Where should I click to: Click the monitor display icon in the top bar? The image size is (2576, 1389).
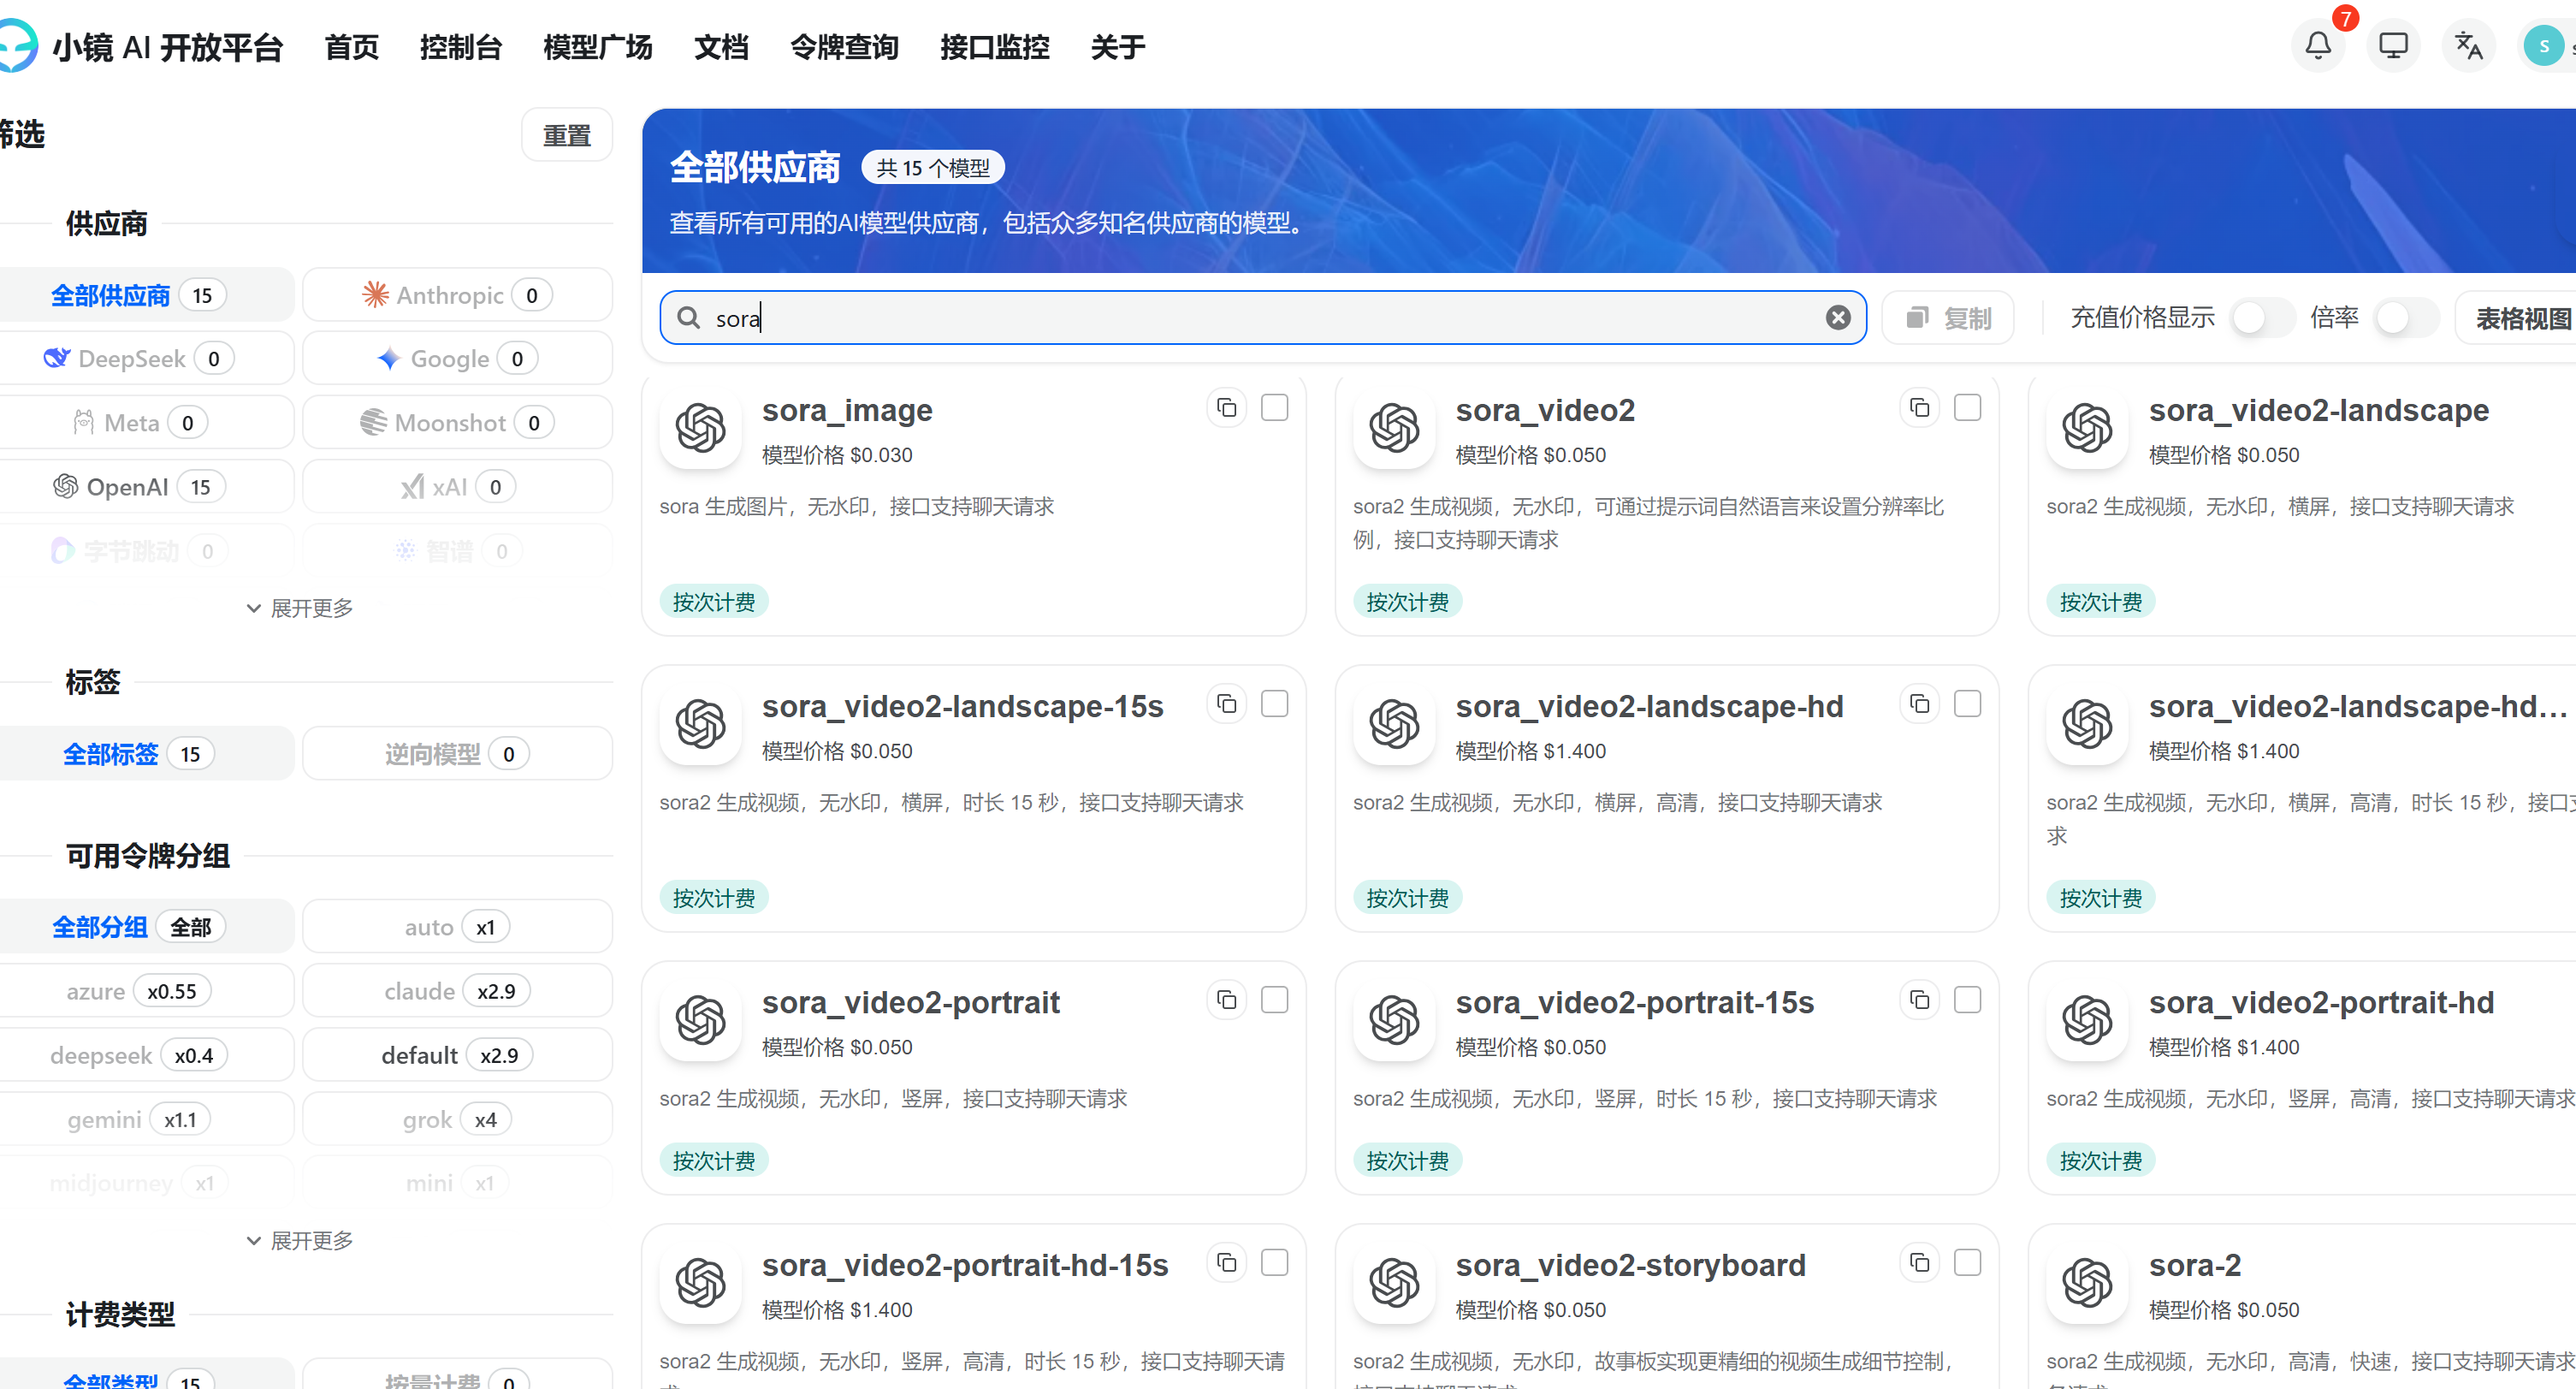2393,45
